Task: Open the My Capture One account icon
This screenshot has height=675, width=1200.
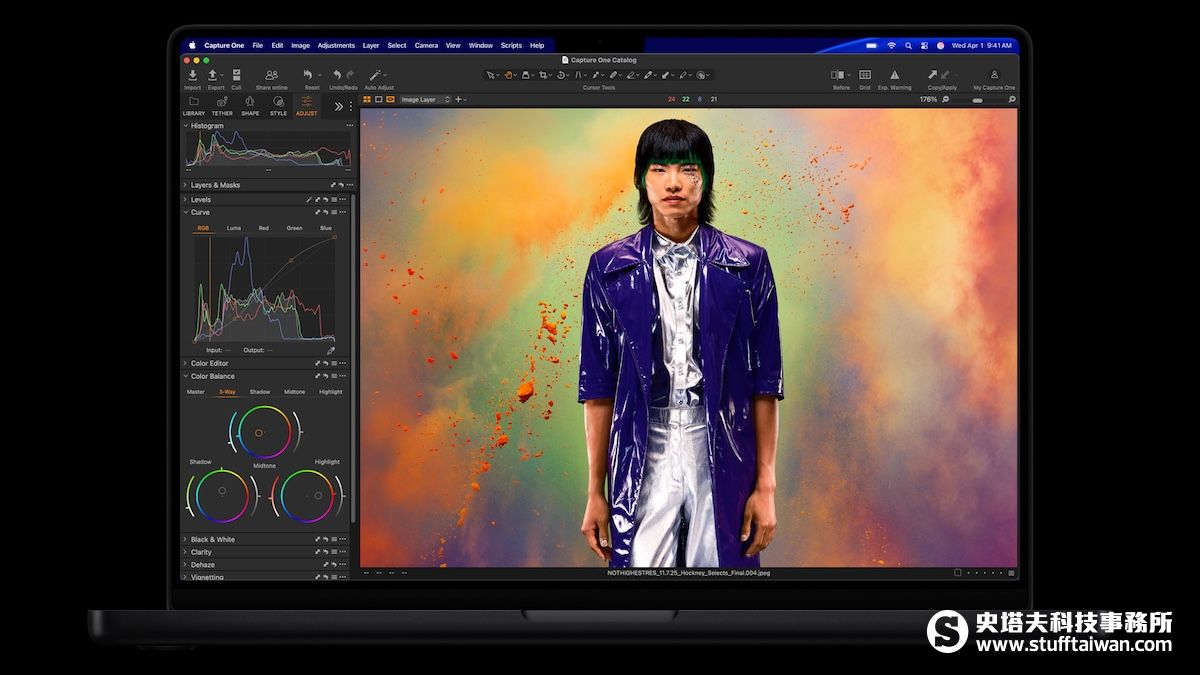Action: 994,76
